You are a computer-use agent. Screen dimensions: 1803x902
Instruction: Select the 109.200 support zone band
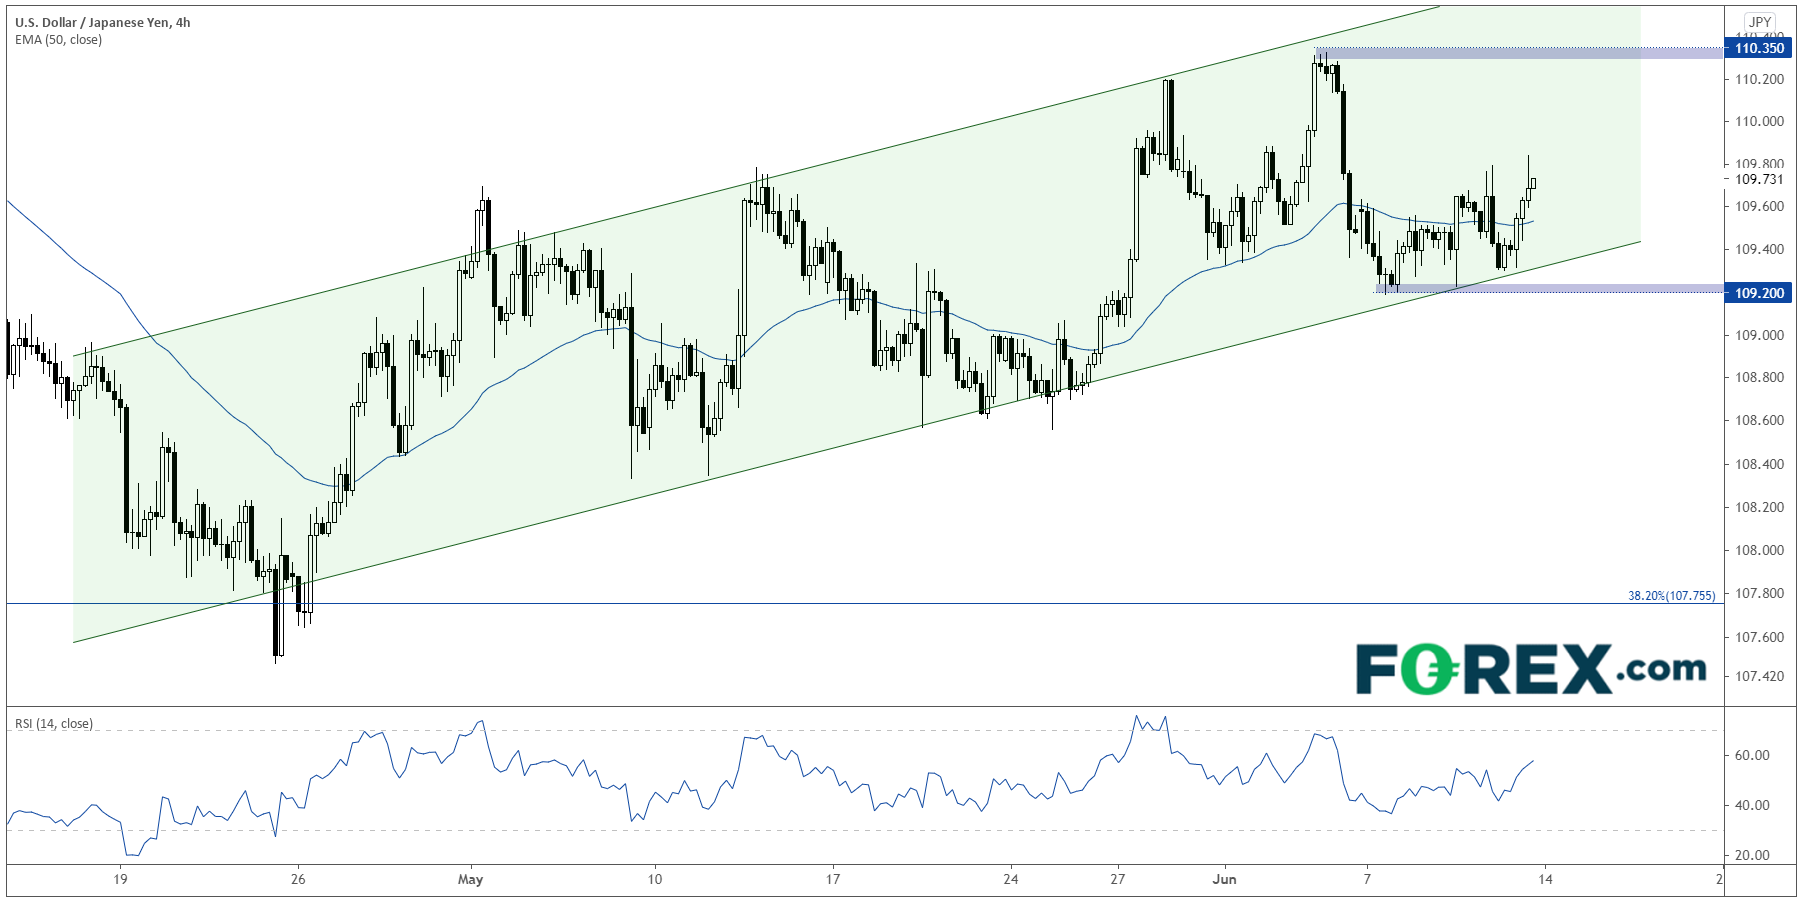point(1550,289)
